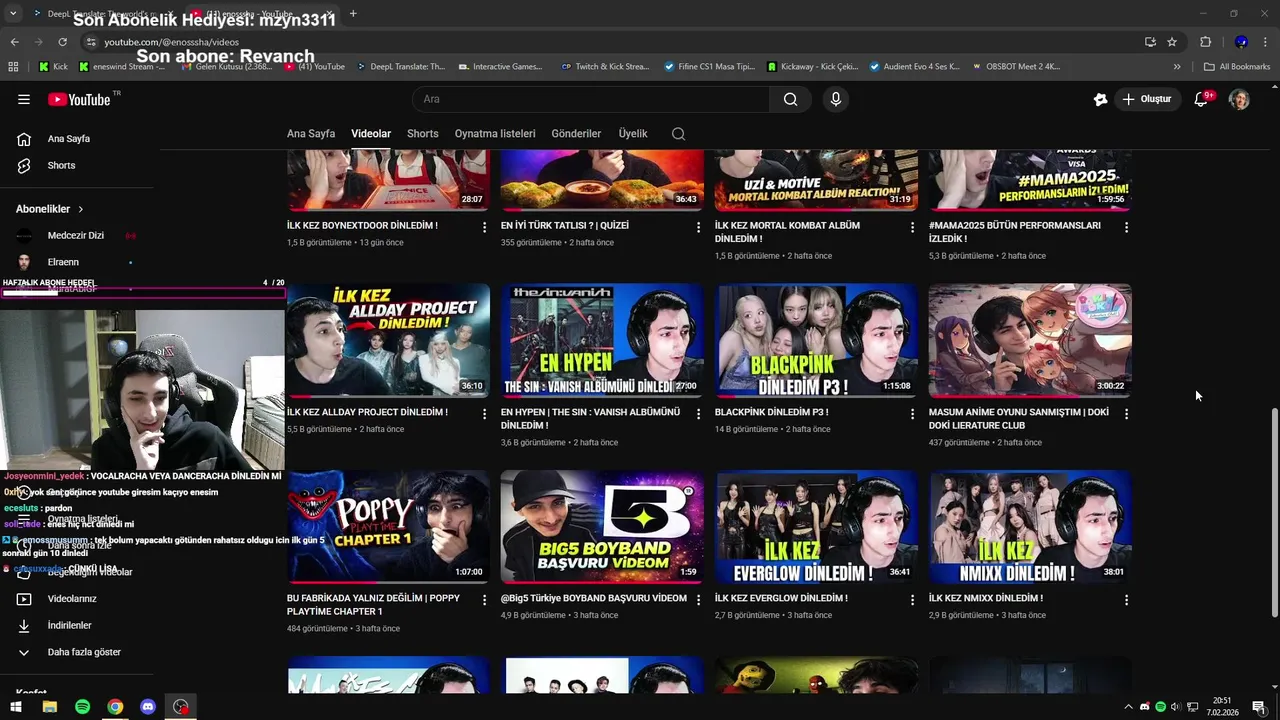Click the Chrome address bar
1280x720 pixels.
(x=610, y=42)
